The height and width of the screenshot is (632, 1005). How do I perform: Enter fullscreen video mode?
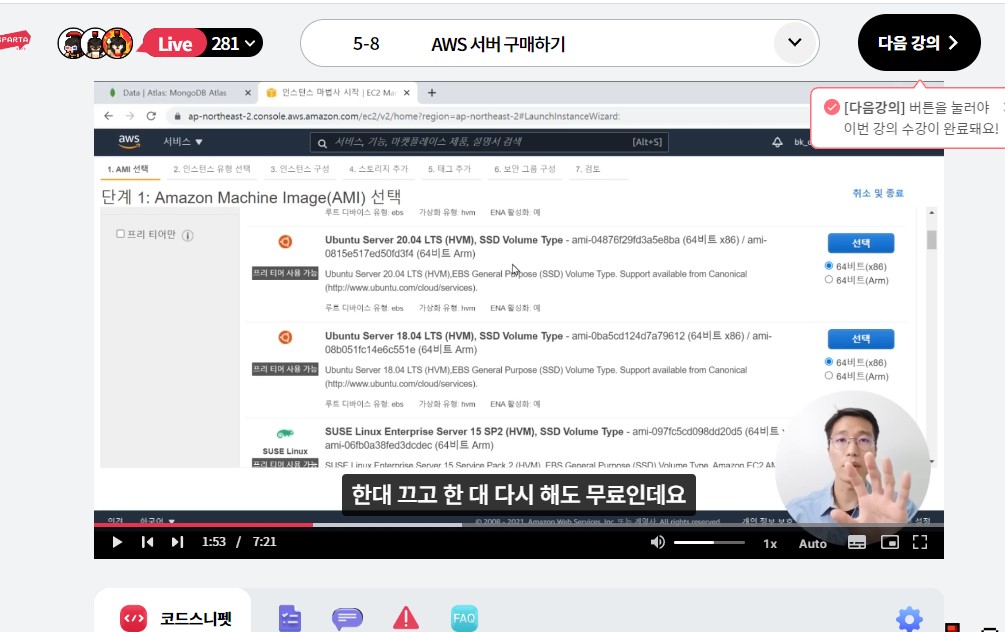[x=920, y=542]
